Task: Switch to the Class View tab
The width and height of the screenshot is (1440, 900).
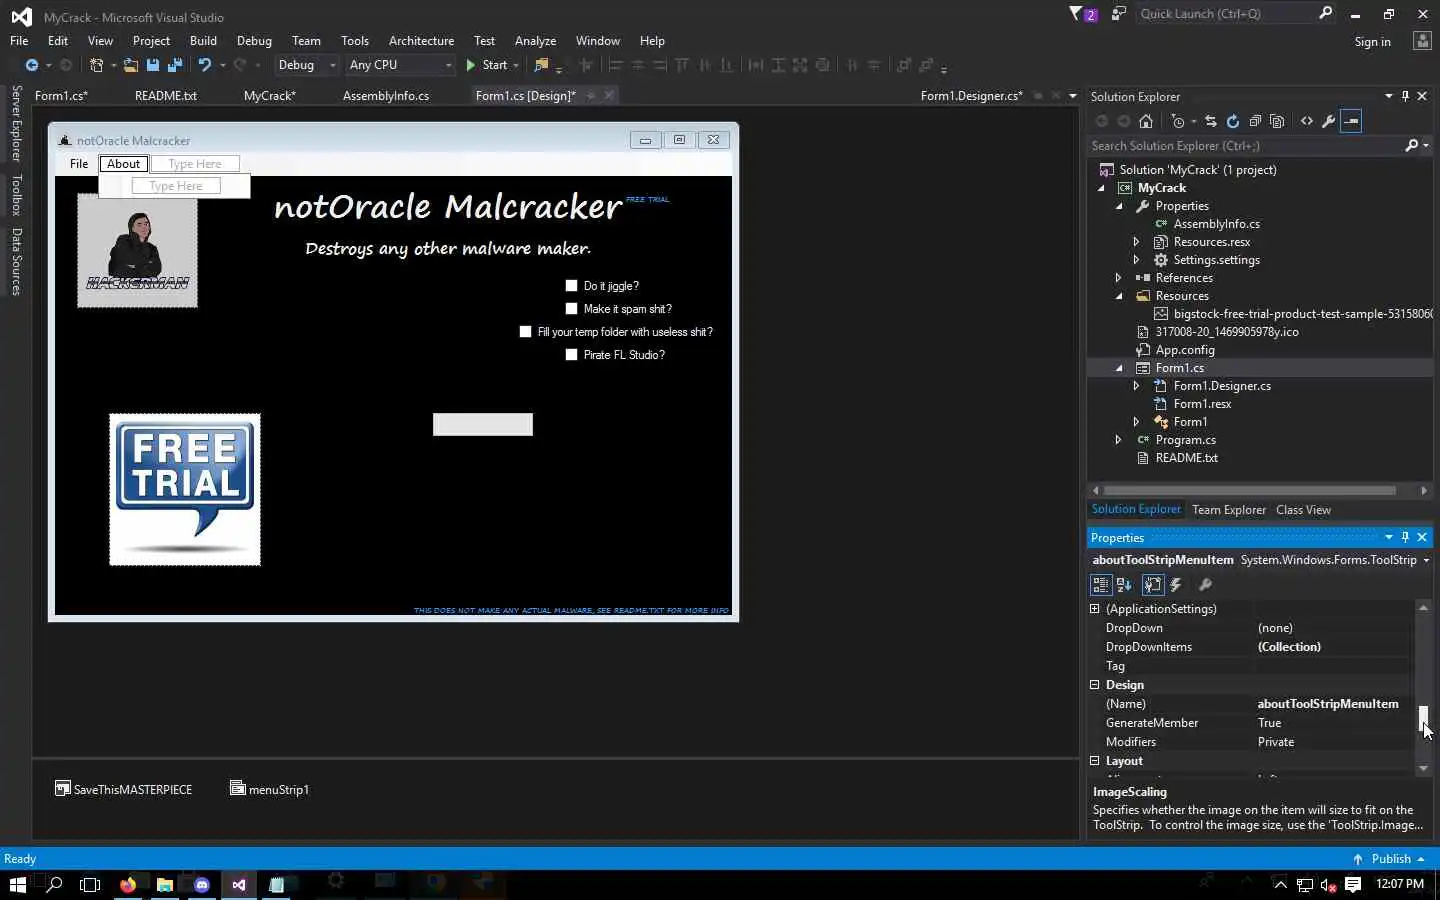Action: (x=1303, y=510)
